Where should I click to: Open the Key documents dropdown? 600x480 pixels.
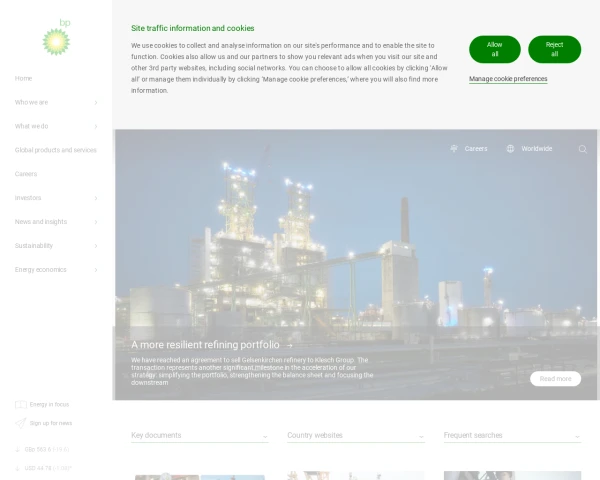[199, 436]
